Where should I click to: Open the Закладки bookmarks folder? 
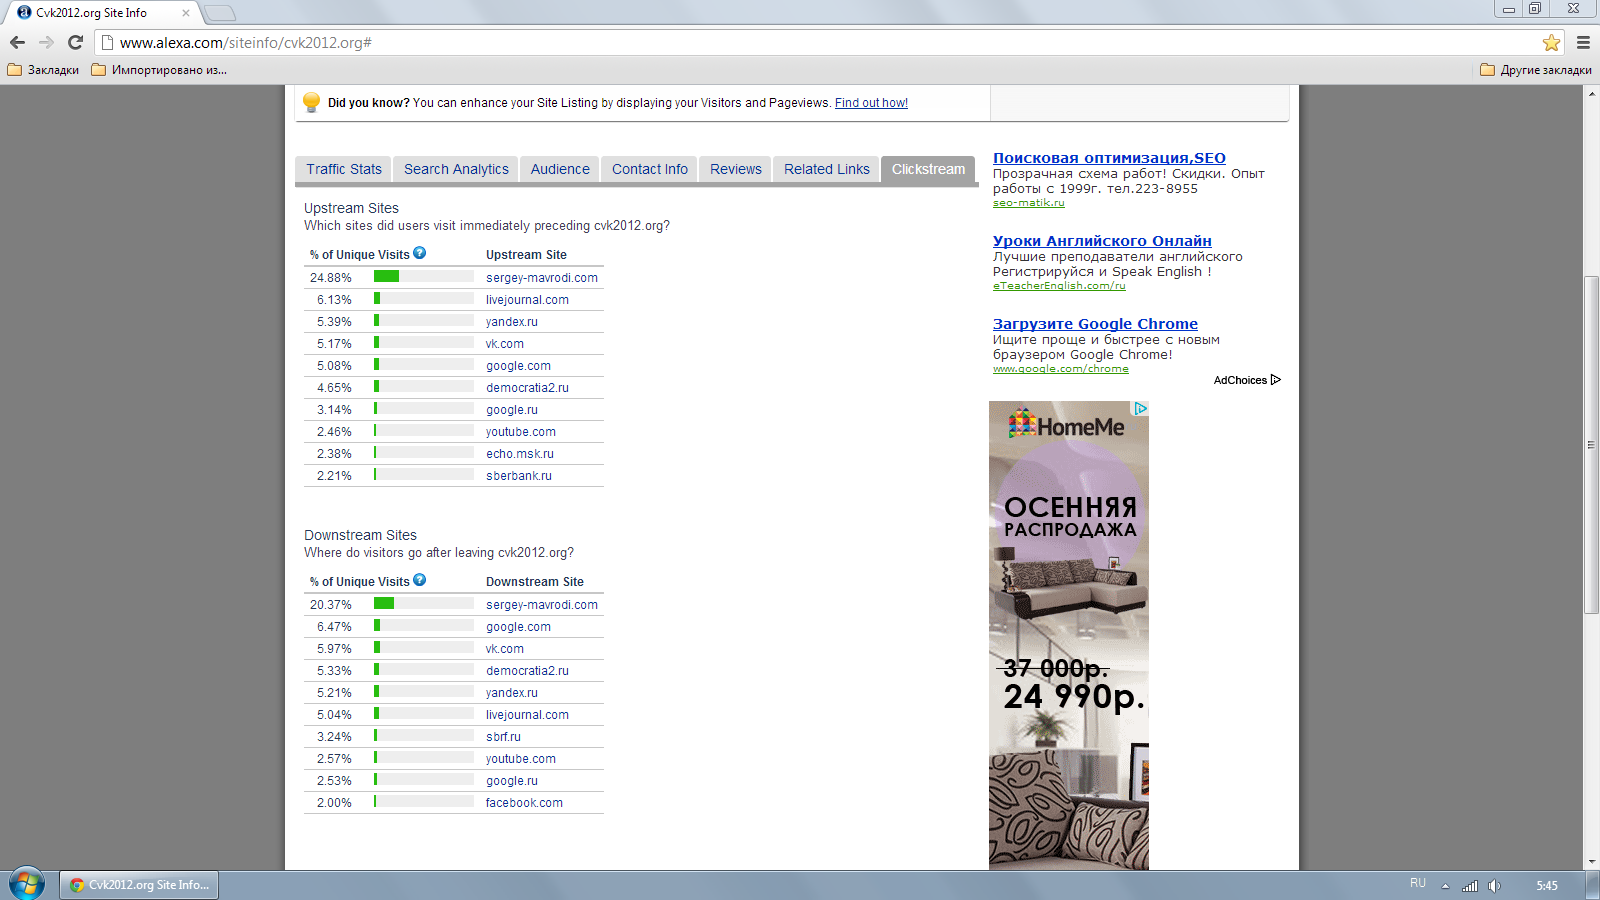pos(43,70)
